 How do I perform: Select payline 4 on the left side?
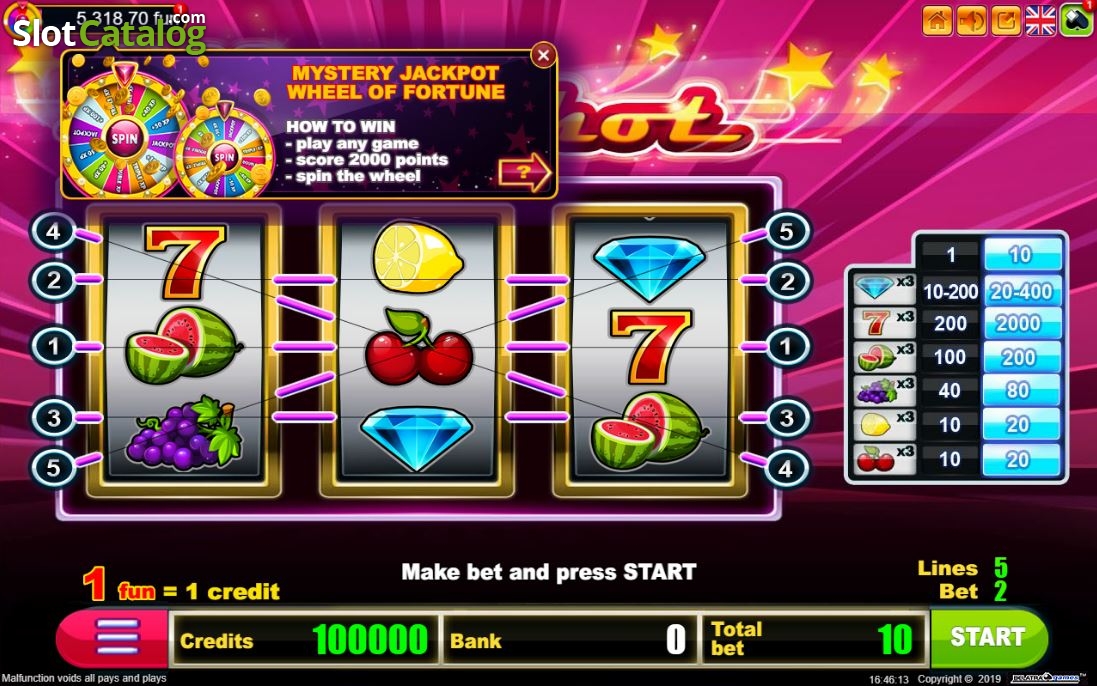pyautogui.click(x=53, y=231)
